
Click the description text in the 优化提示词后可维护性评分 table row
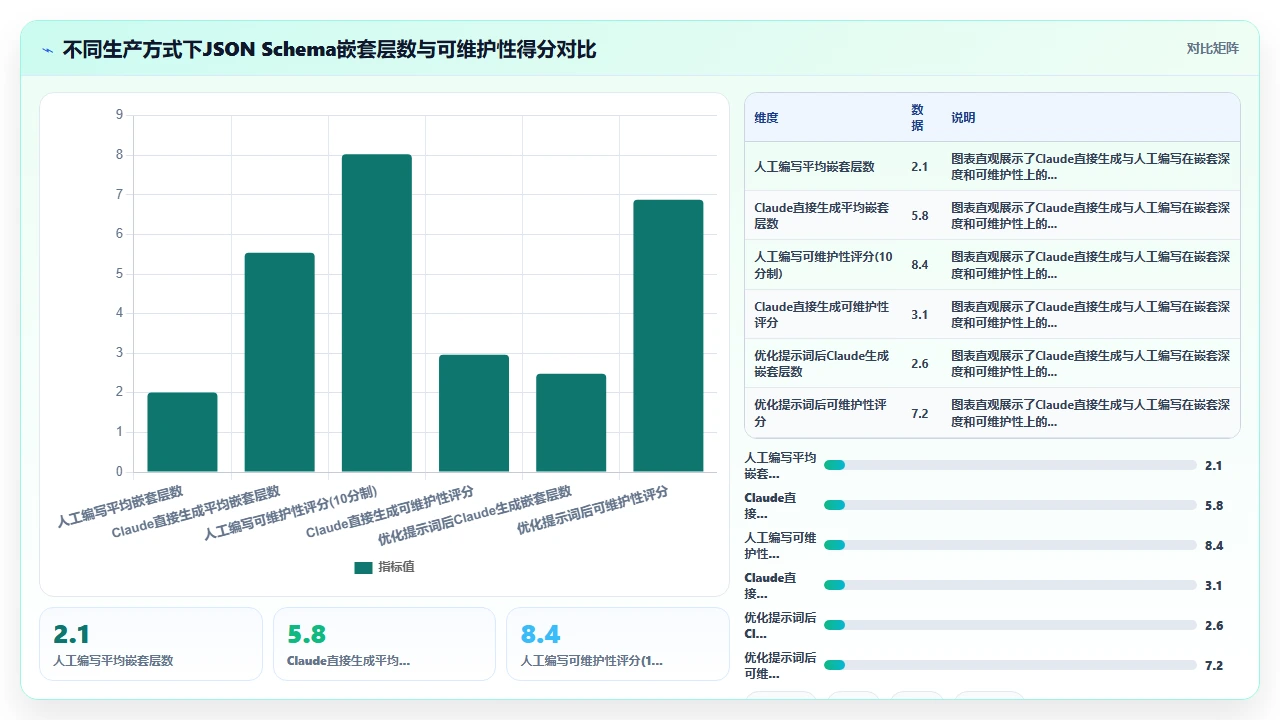(1090, 413)
